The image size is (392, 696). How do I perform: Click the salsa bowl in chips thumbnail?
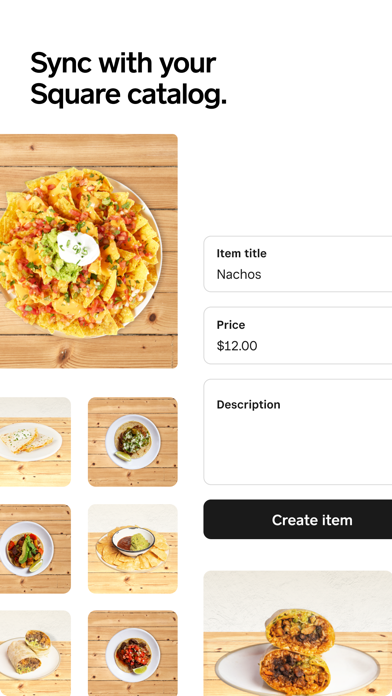127,542
